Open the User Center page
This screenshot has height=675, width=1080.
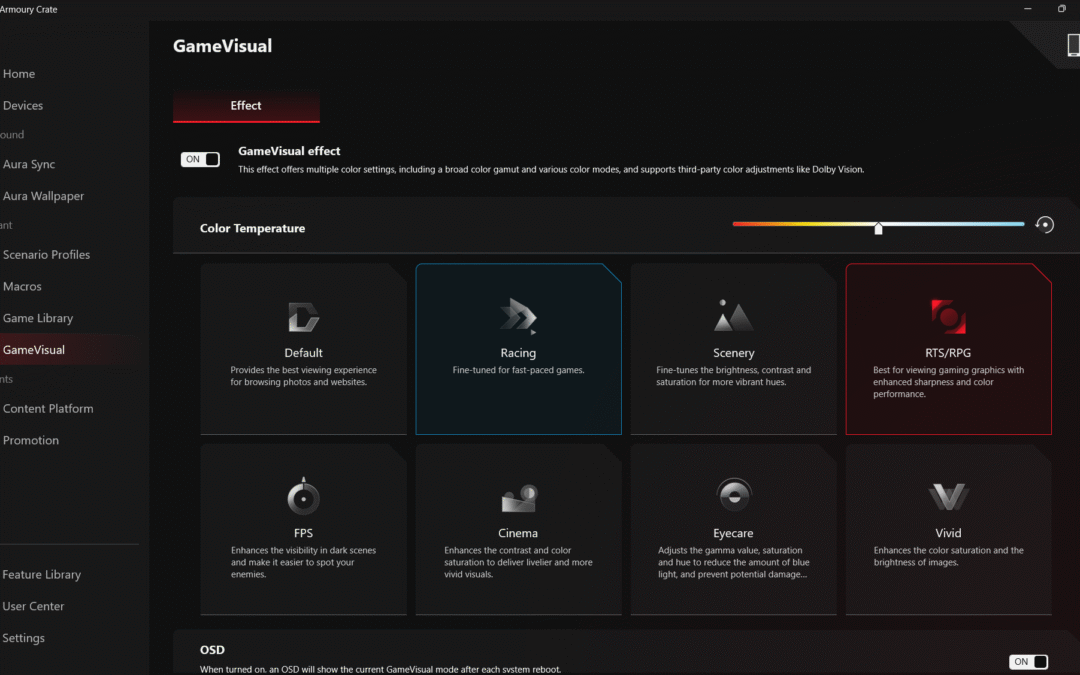pyautogui.click(x=33, y=606)
